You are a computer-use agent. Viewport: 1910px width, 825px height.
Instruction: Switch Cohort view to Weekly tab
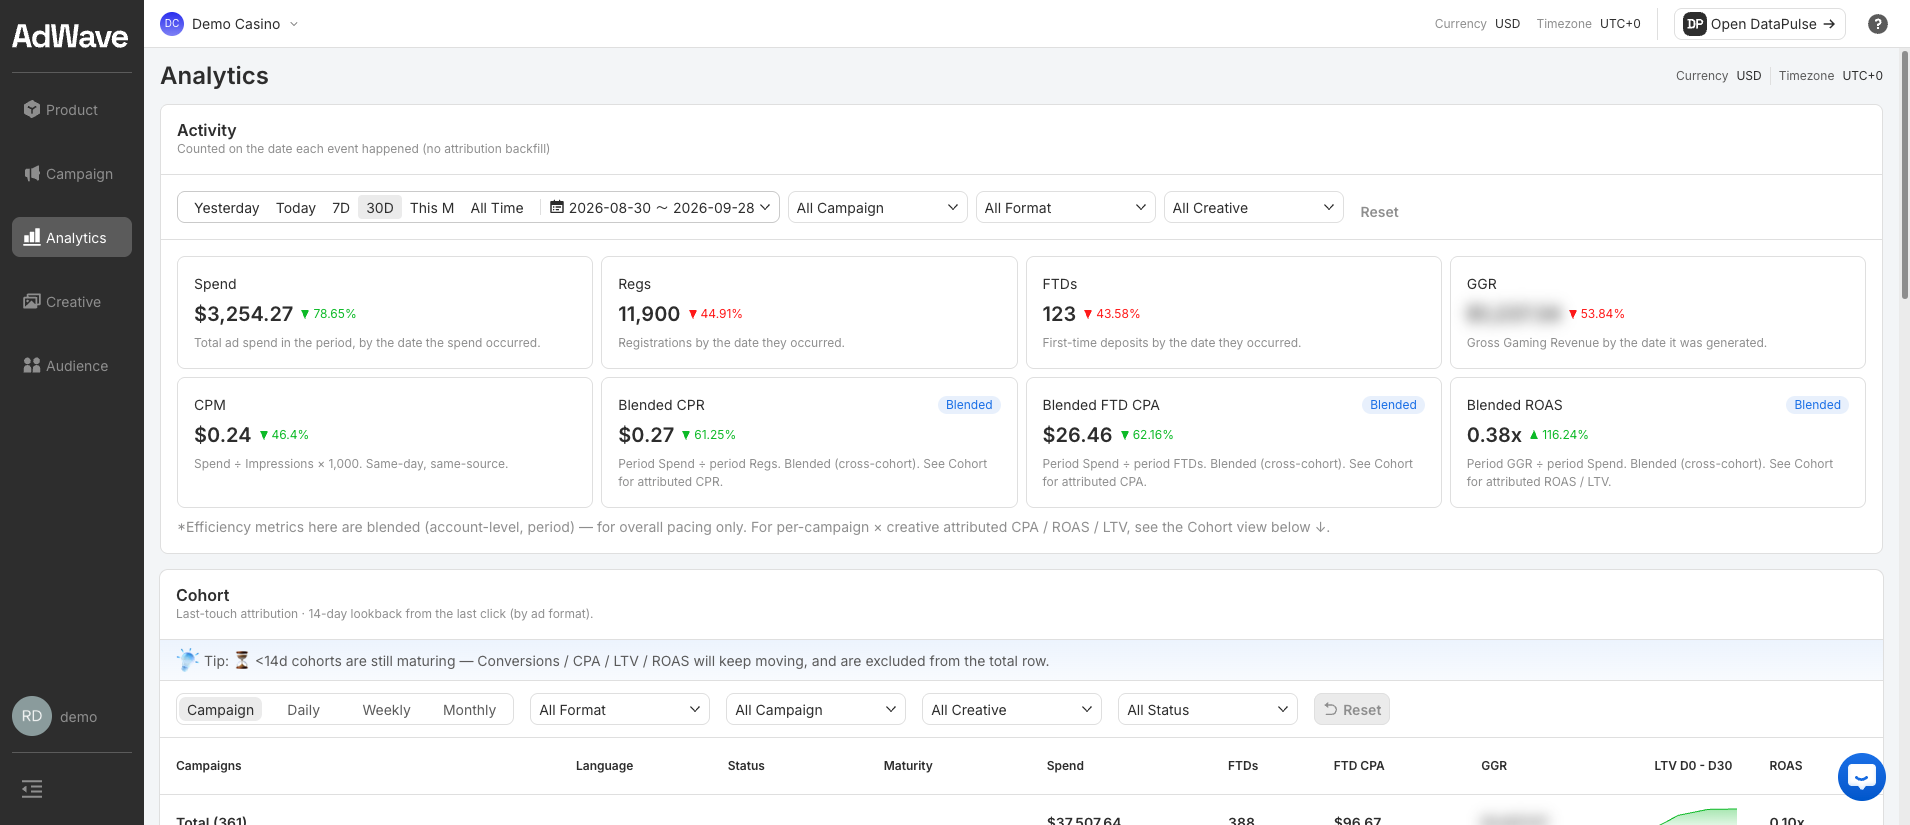[x=386, y=709]
